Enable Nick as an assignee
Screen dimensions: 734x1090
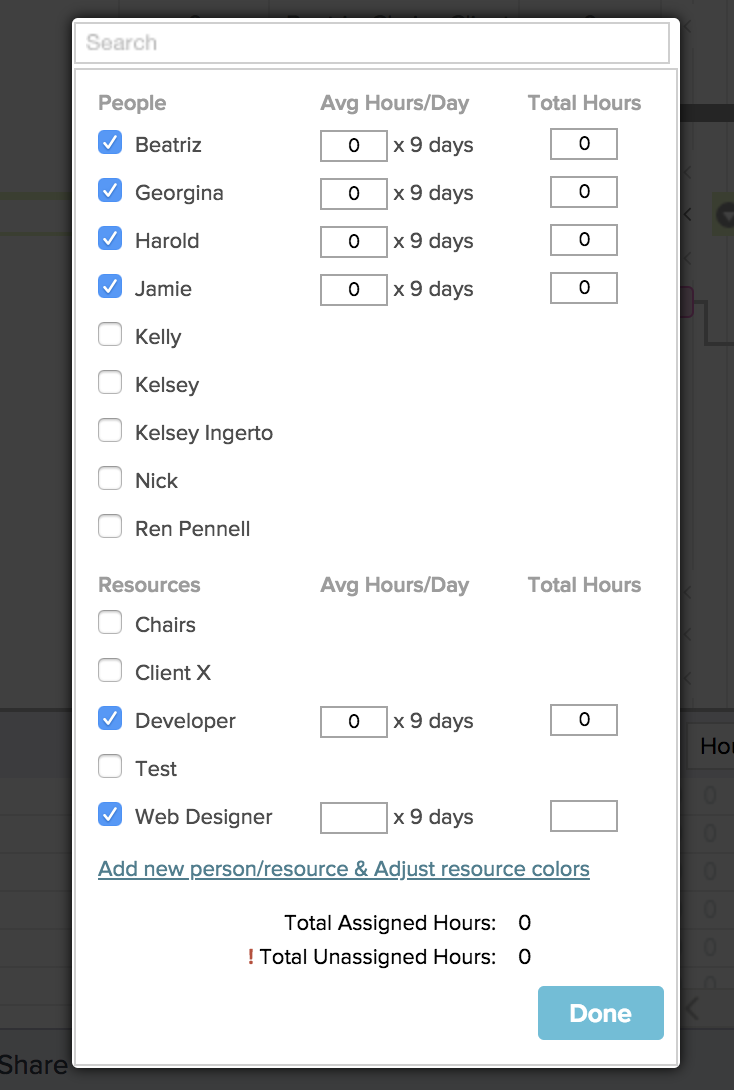(110, 478)
